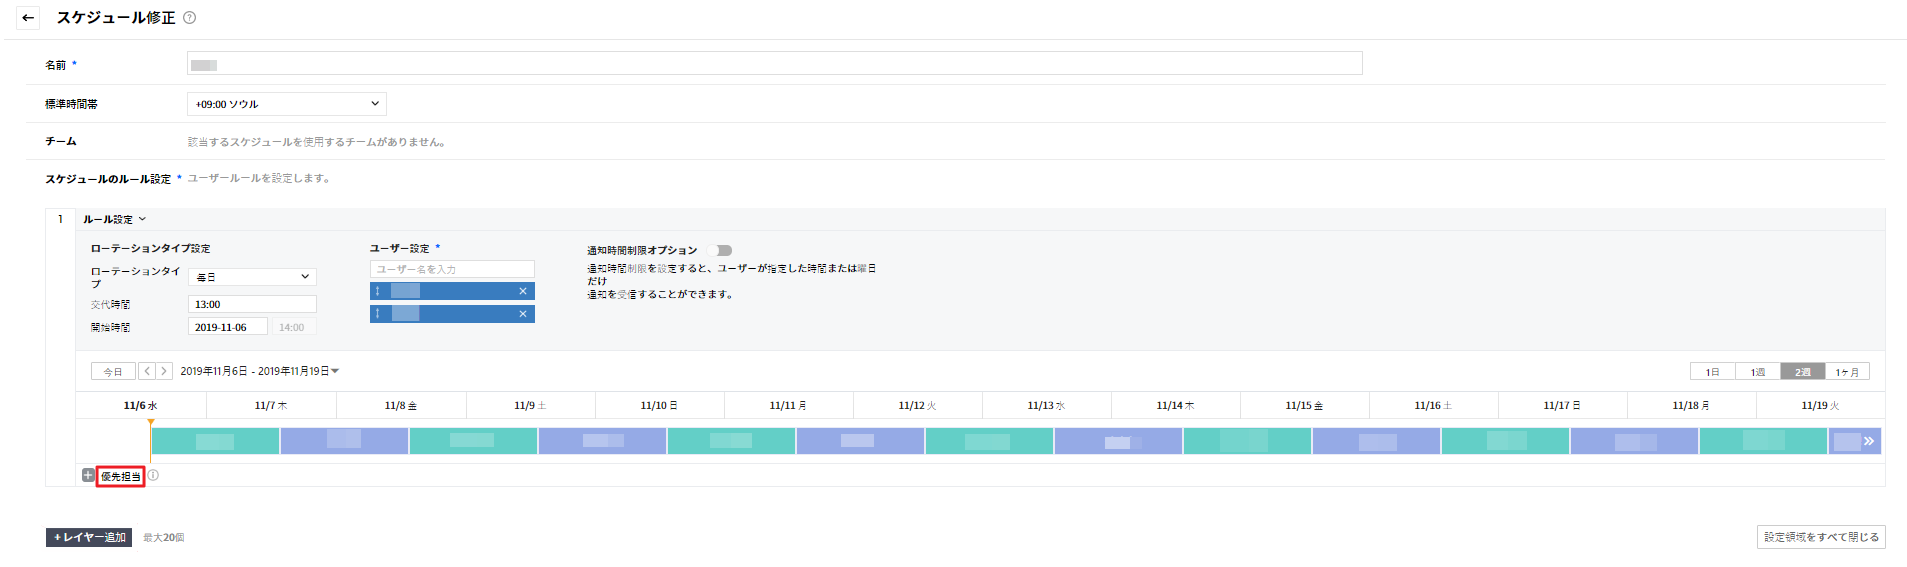Click the back arrow next to スケジュール修正
This screenshot has height=567, width=1907.
coord(28,18)
